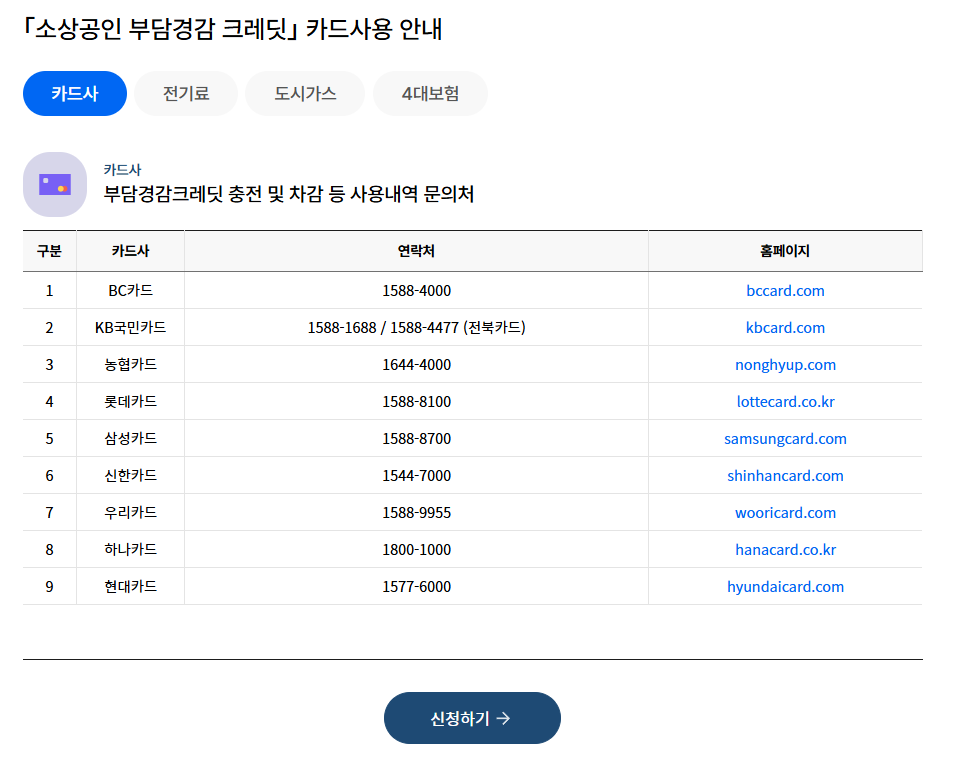Select the 카드사 column header
The height and width of the screenshot is (759, 955).
coord(130,251)
